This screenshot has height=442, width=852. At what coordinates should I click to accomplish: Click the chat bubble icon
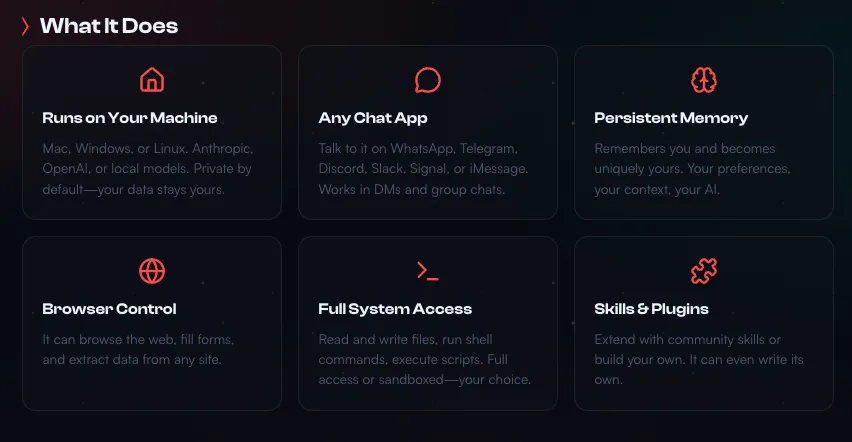[x=428, y=80]
